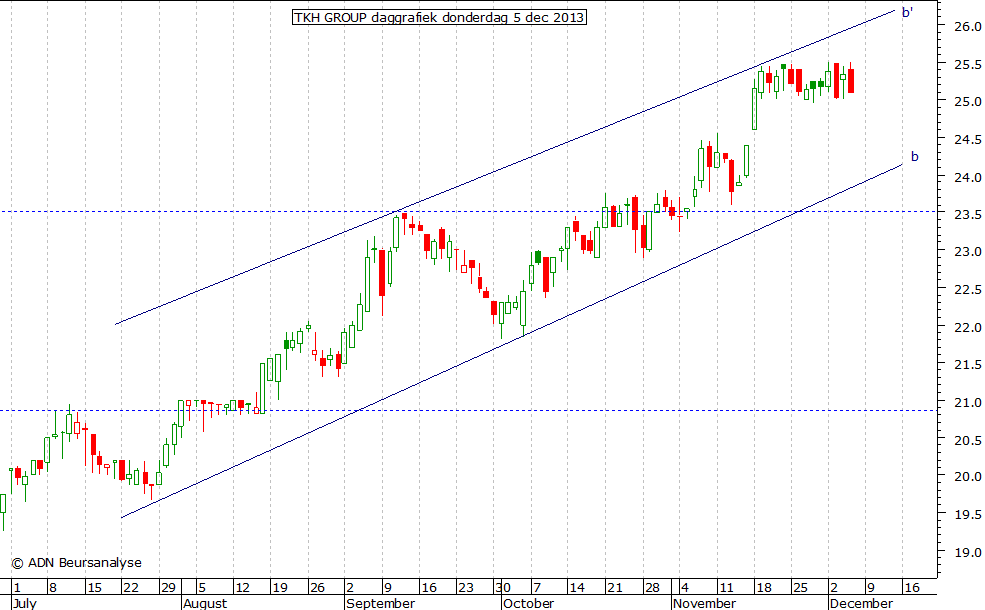
Task: Select the 22.0 price axis label
Action: point(967,327)
